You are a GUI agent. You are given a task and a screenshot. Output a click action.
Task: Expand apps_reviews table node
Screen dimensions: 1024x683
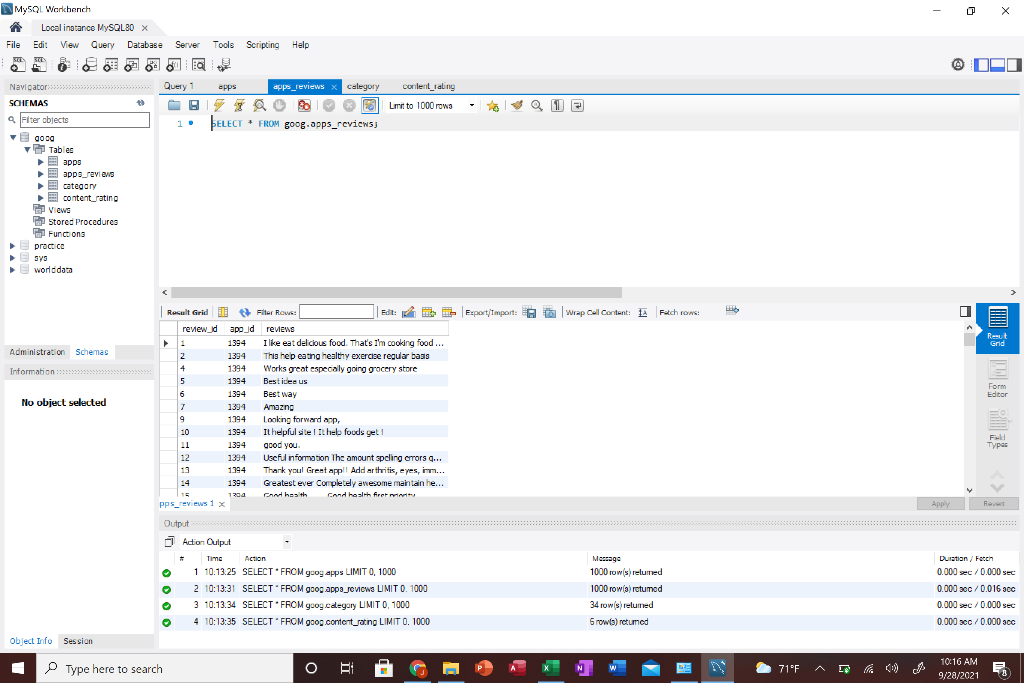coord(40,174)
